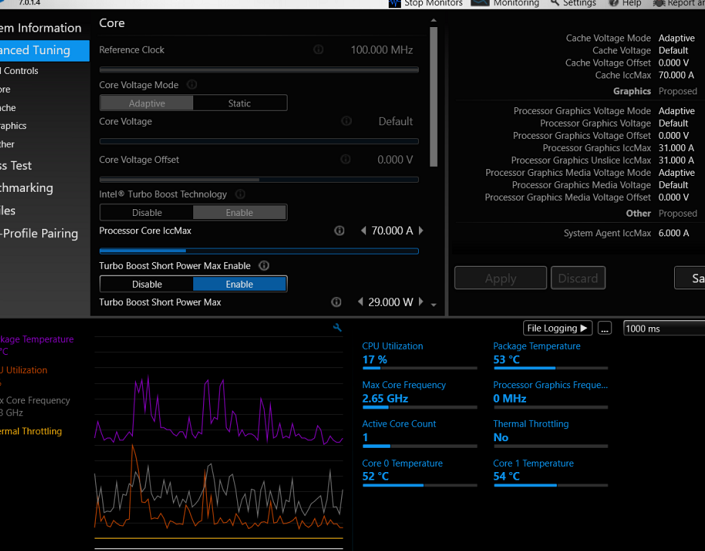Click the Processor Core IccMax slider track
This screenshot has height=551, width=705.
coord(259,251)
